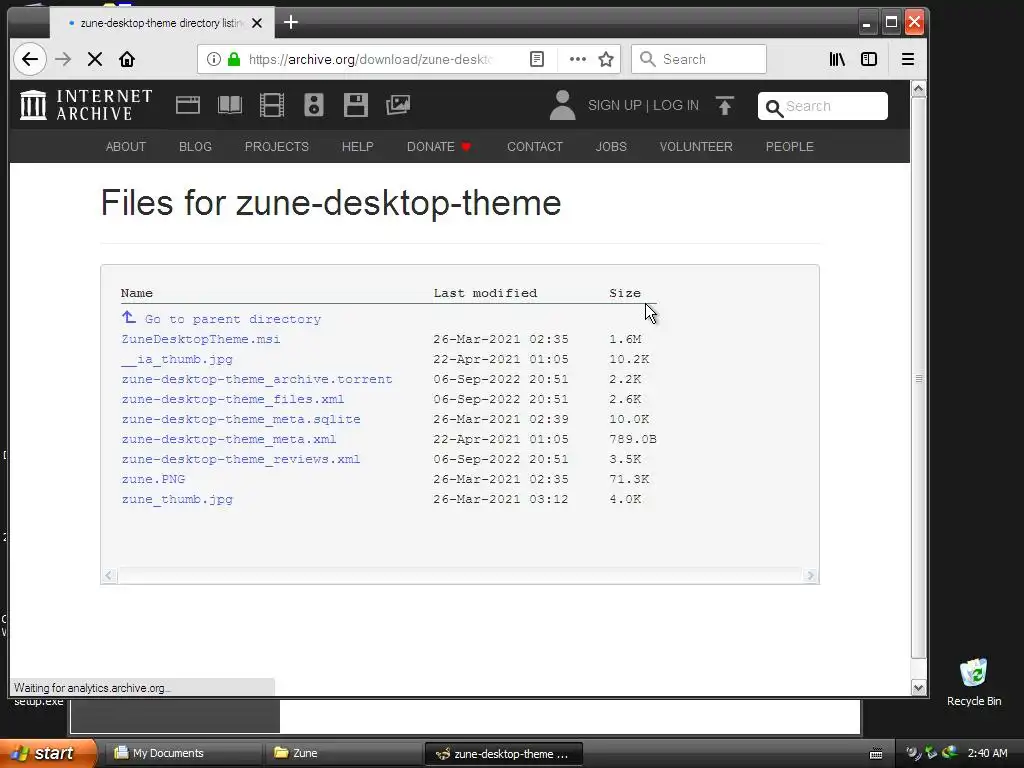This screenshot has width=1024, height=768.
Task: Click the page scrollbar down arrow
Action: tap(918, 687)
